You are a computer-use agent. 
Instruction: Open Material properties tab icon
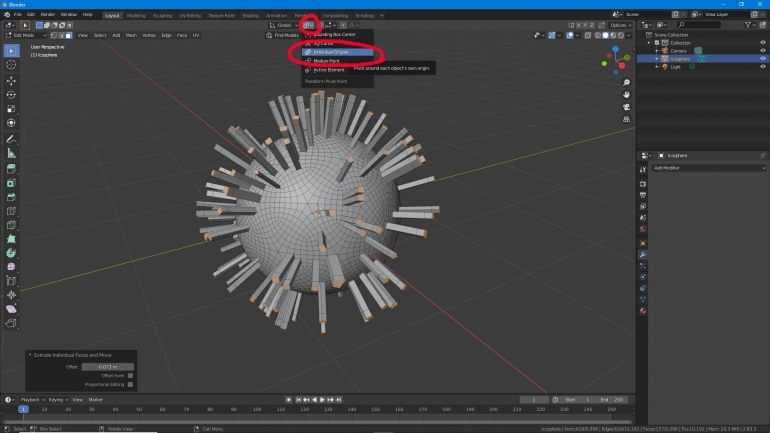(x=643, y=311)
